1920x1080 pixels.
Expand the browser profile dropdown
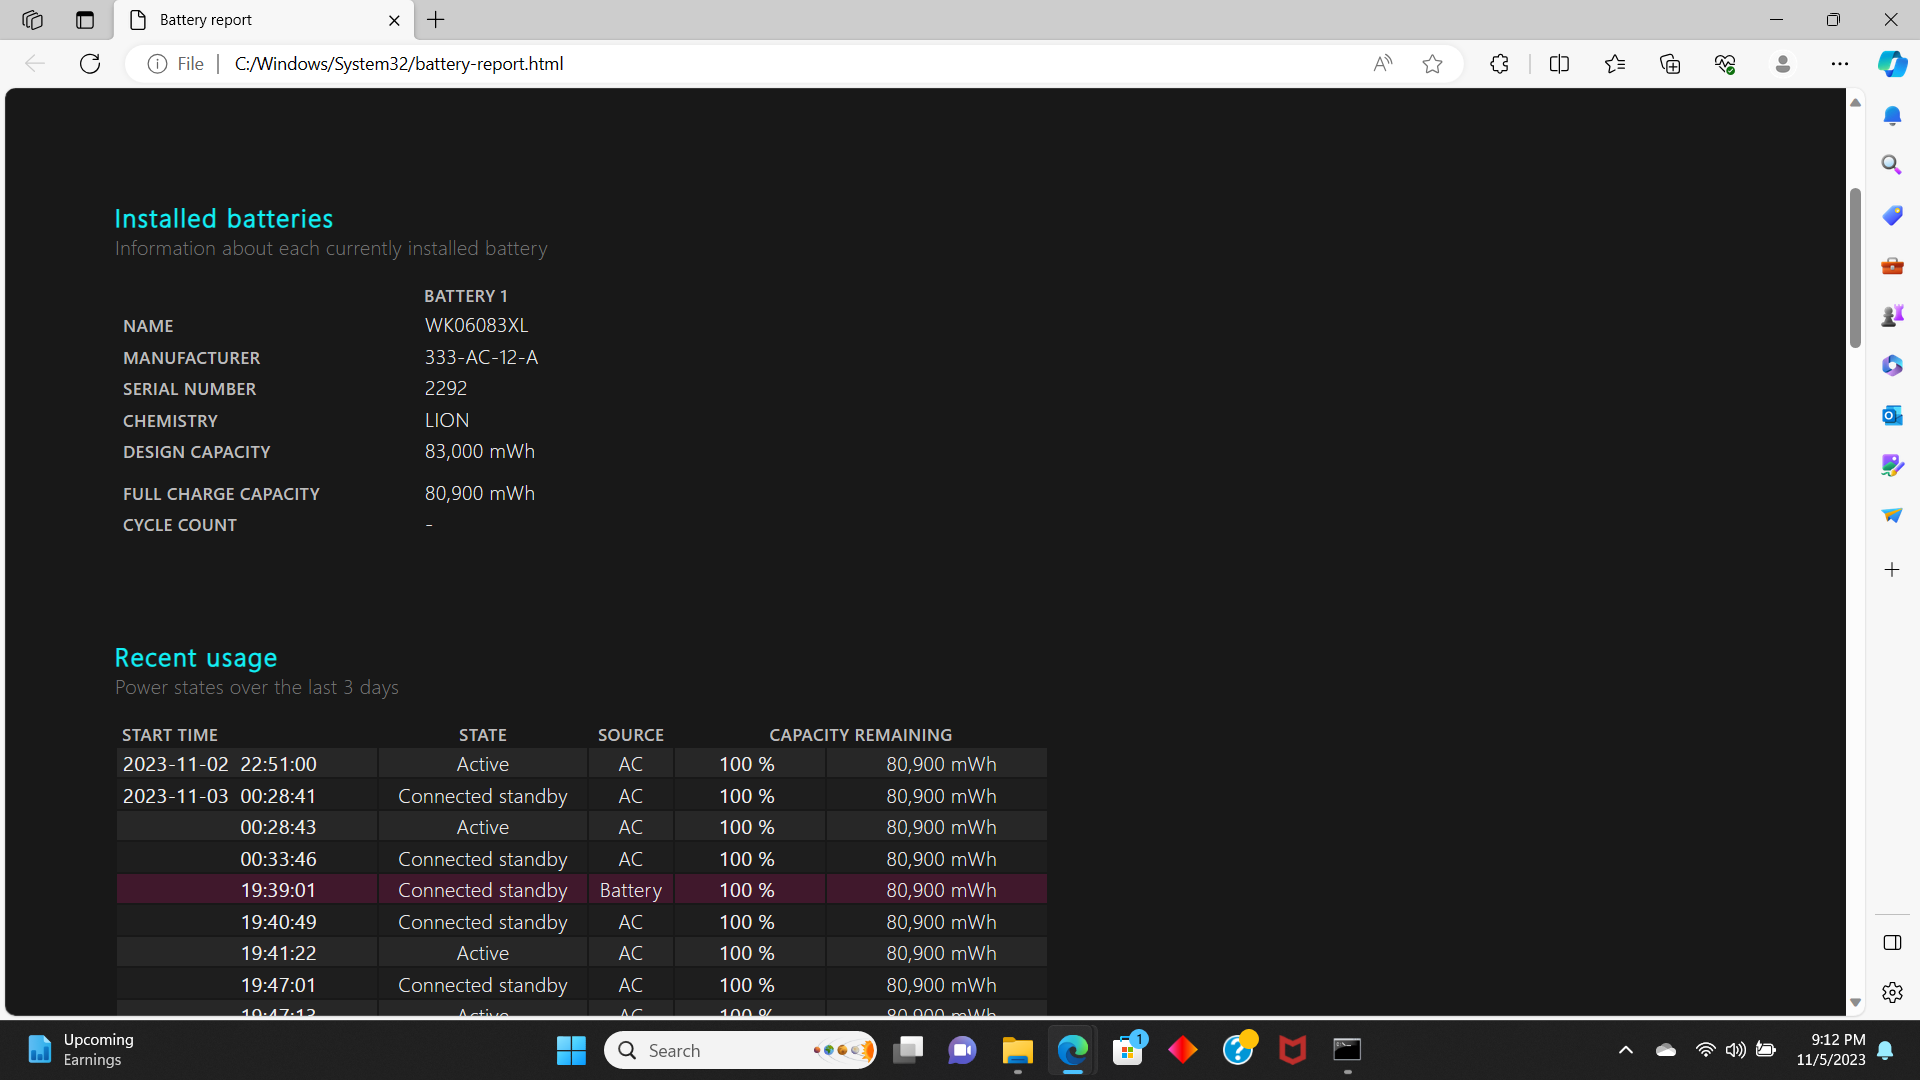point(1784,63)
